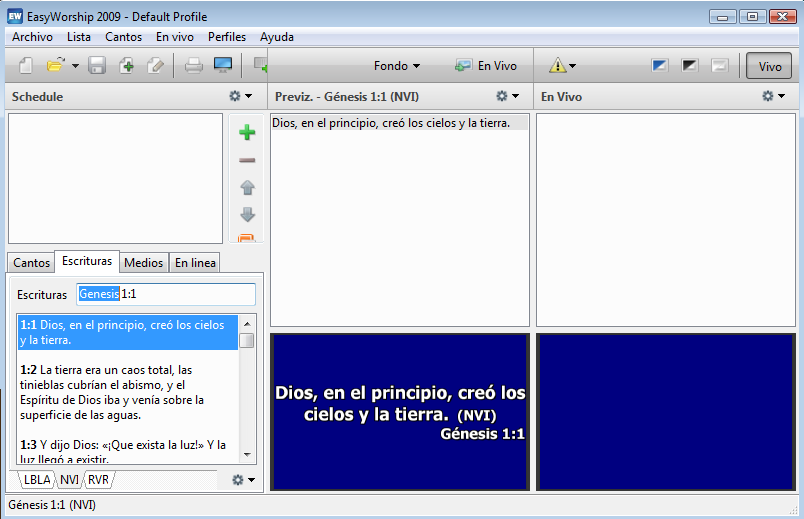Switch to the Medios tab

coord(144,263)
